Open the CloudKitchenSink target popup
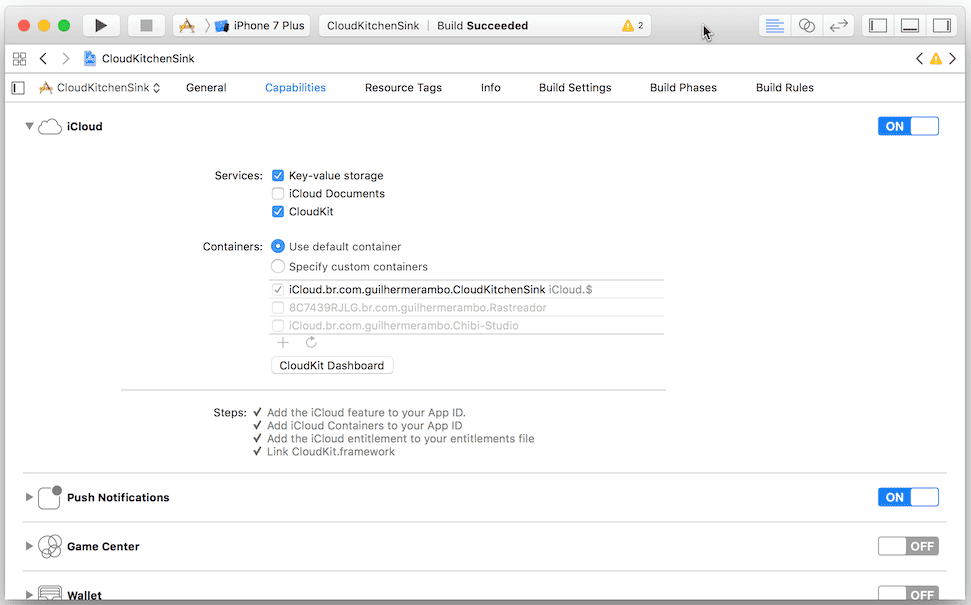This screenshot has height=605, width=971. [x=99, y=88]
